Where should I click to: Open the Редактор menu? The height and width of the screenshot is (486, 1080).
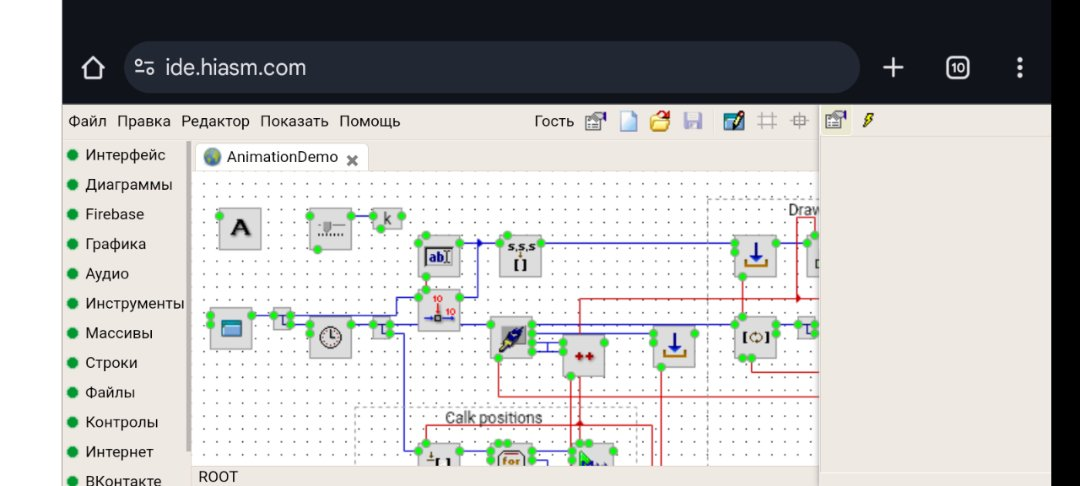(216, 122)
